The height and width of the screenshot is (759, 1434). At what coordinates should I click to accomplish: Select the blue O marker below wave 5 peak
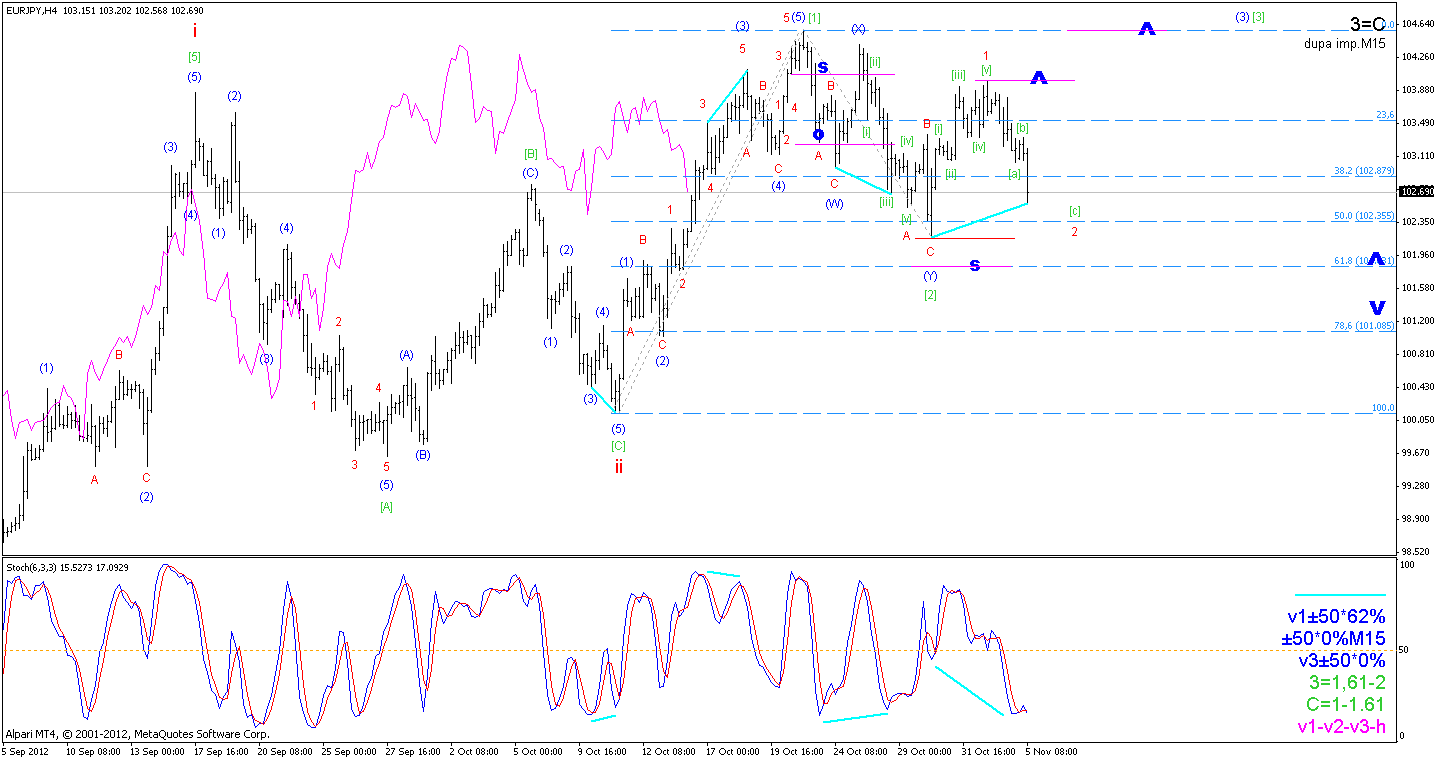818,134
